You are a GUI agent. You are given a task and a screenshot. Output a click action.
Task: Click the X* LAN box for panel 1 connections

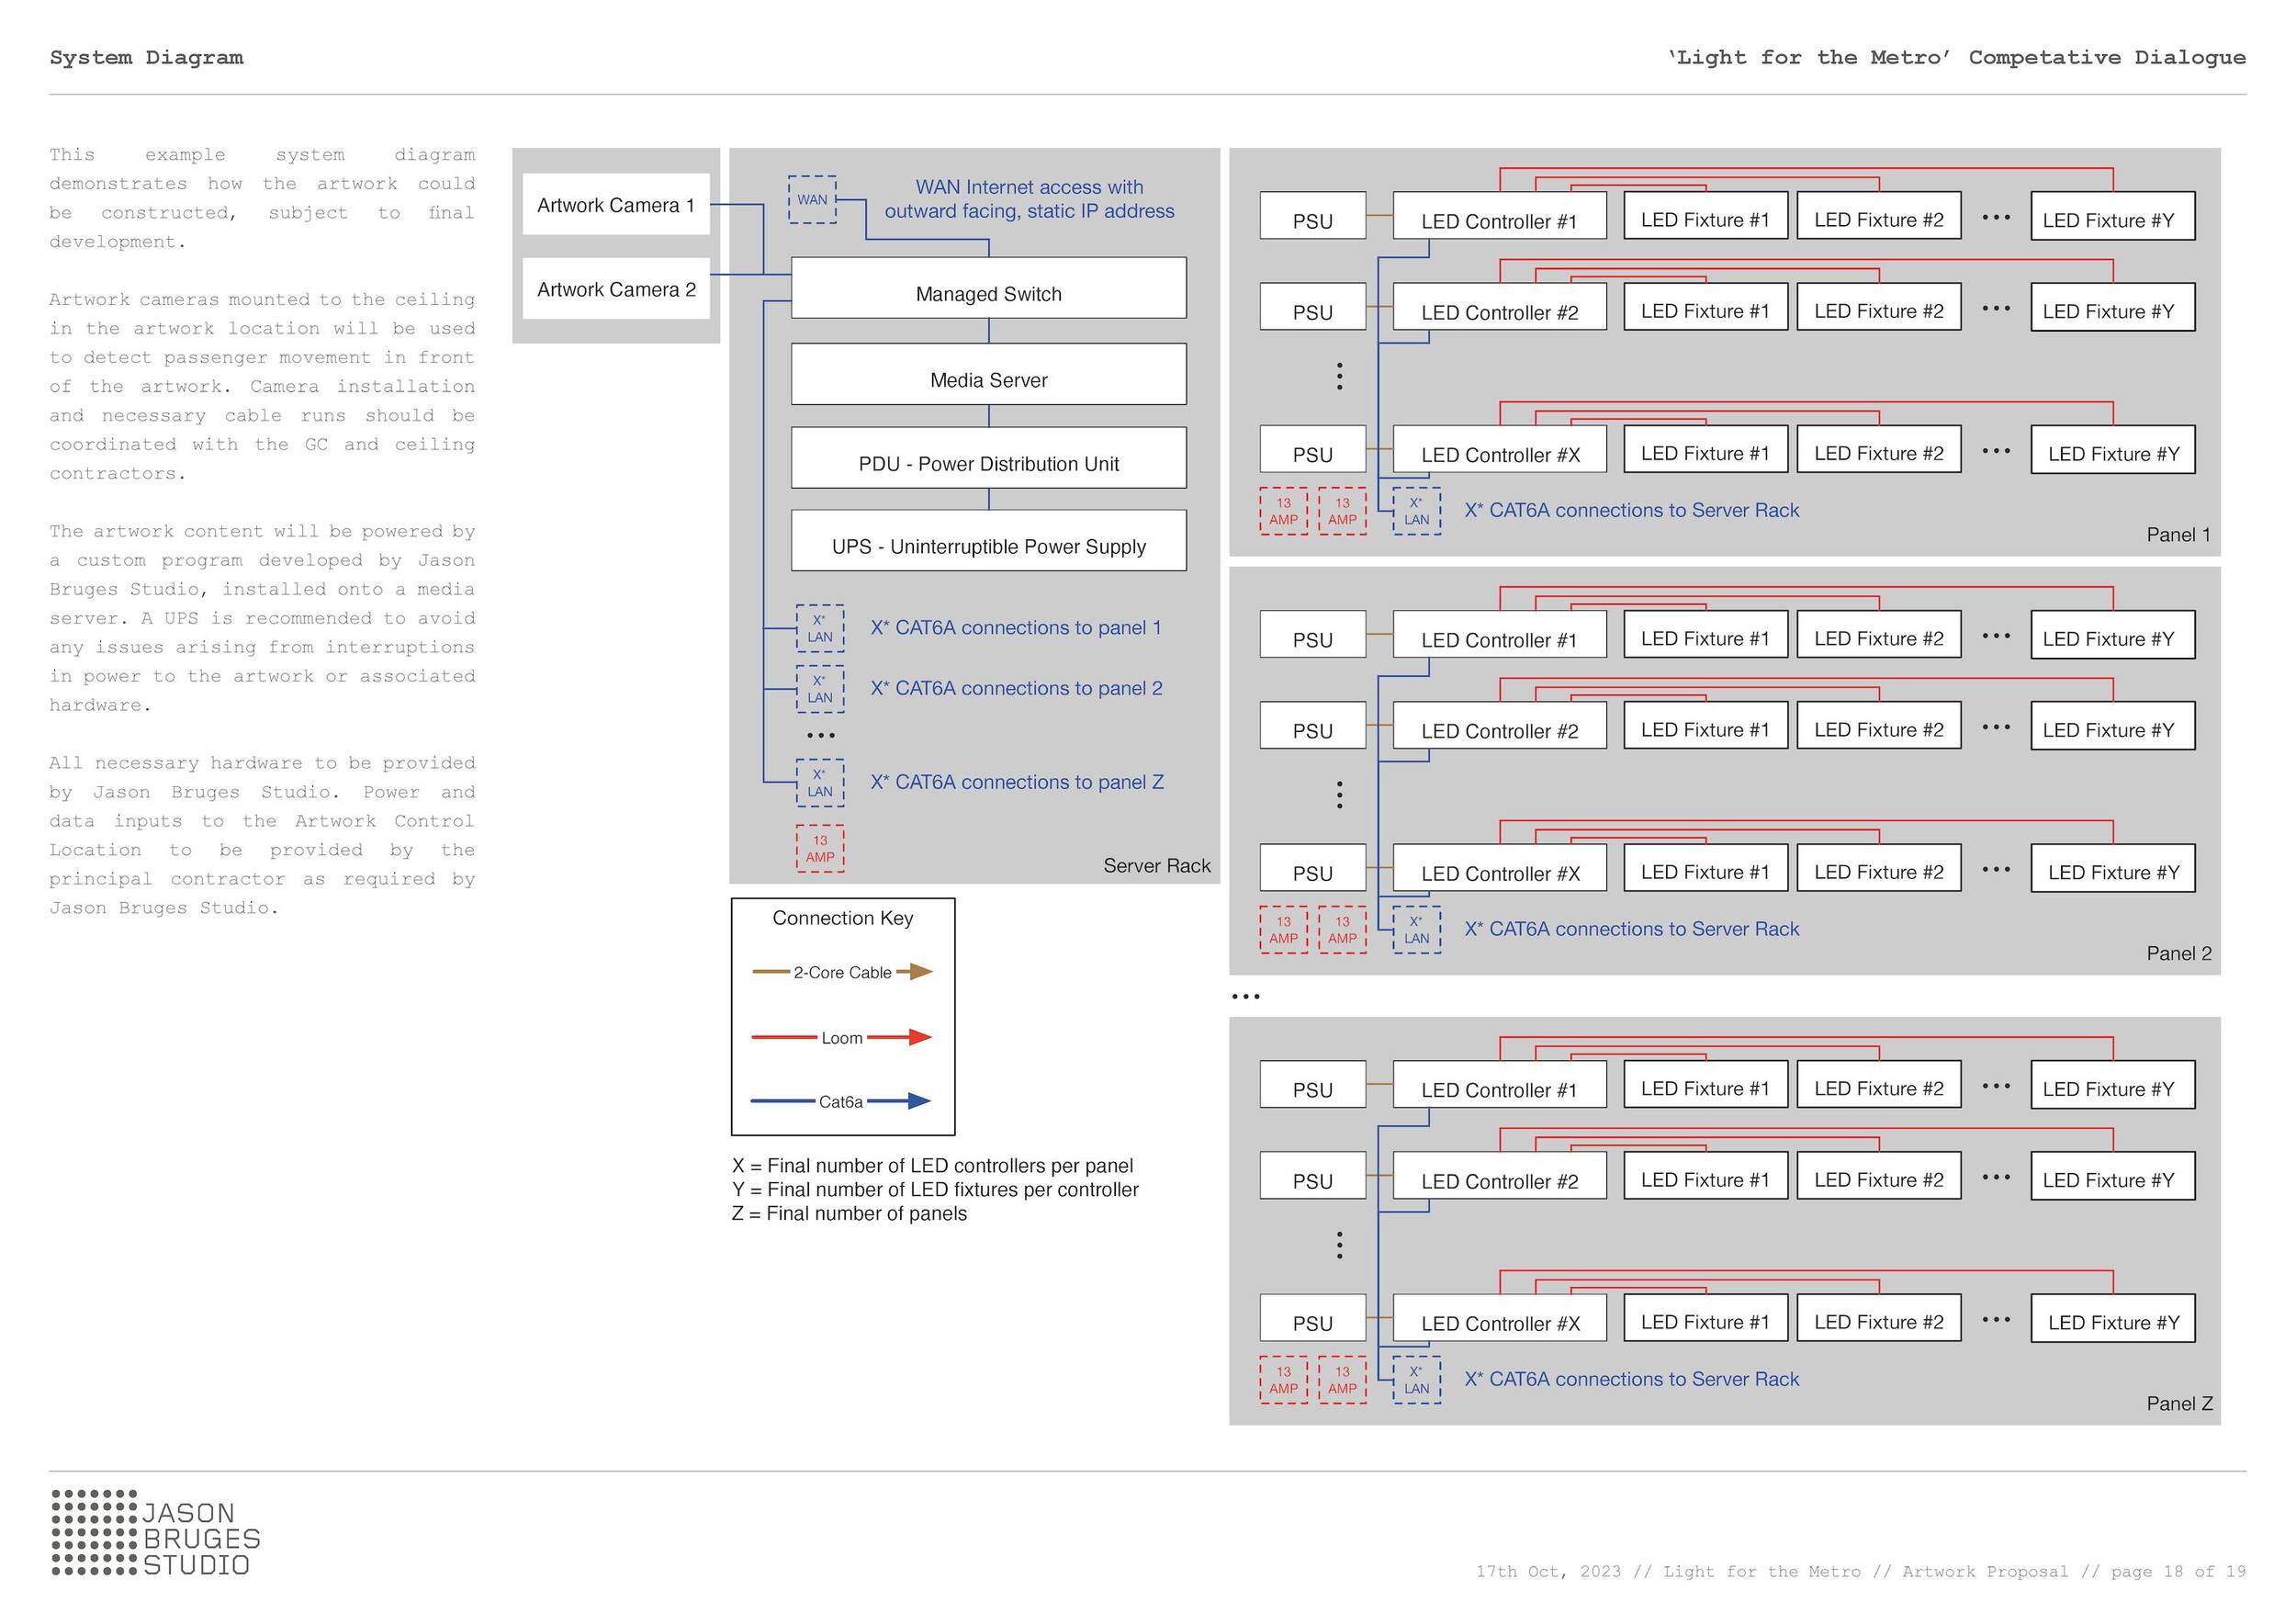(x=820, y=629)
